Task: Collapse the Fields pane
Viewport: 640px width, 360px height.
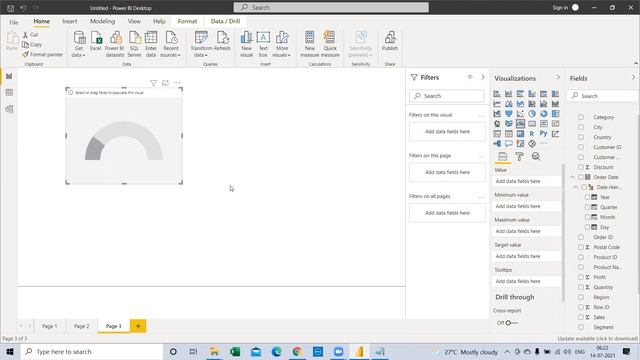Action: 633,78
